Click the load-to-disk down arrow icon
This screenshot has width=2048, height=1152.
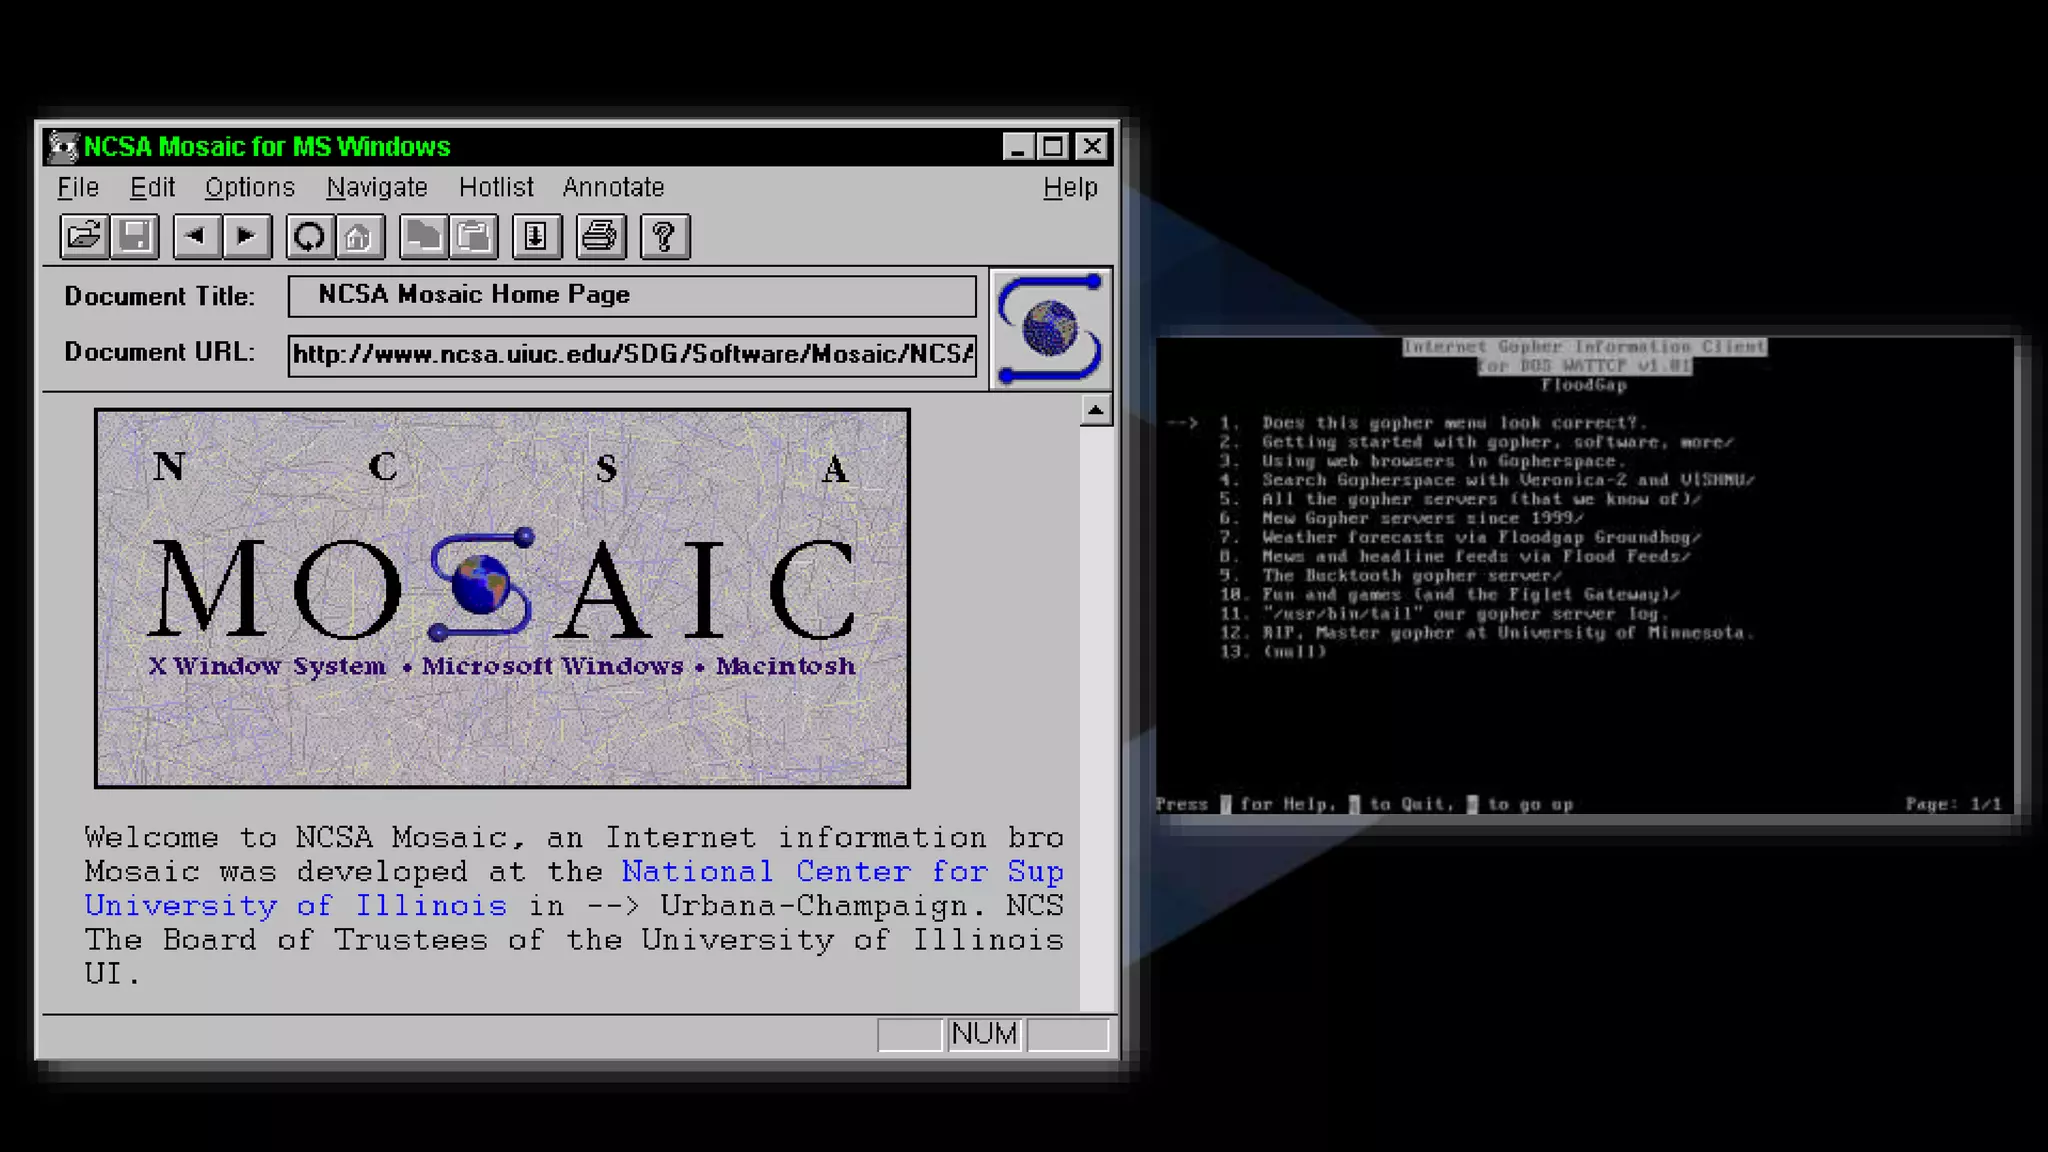[536, 237]
